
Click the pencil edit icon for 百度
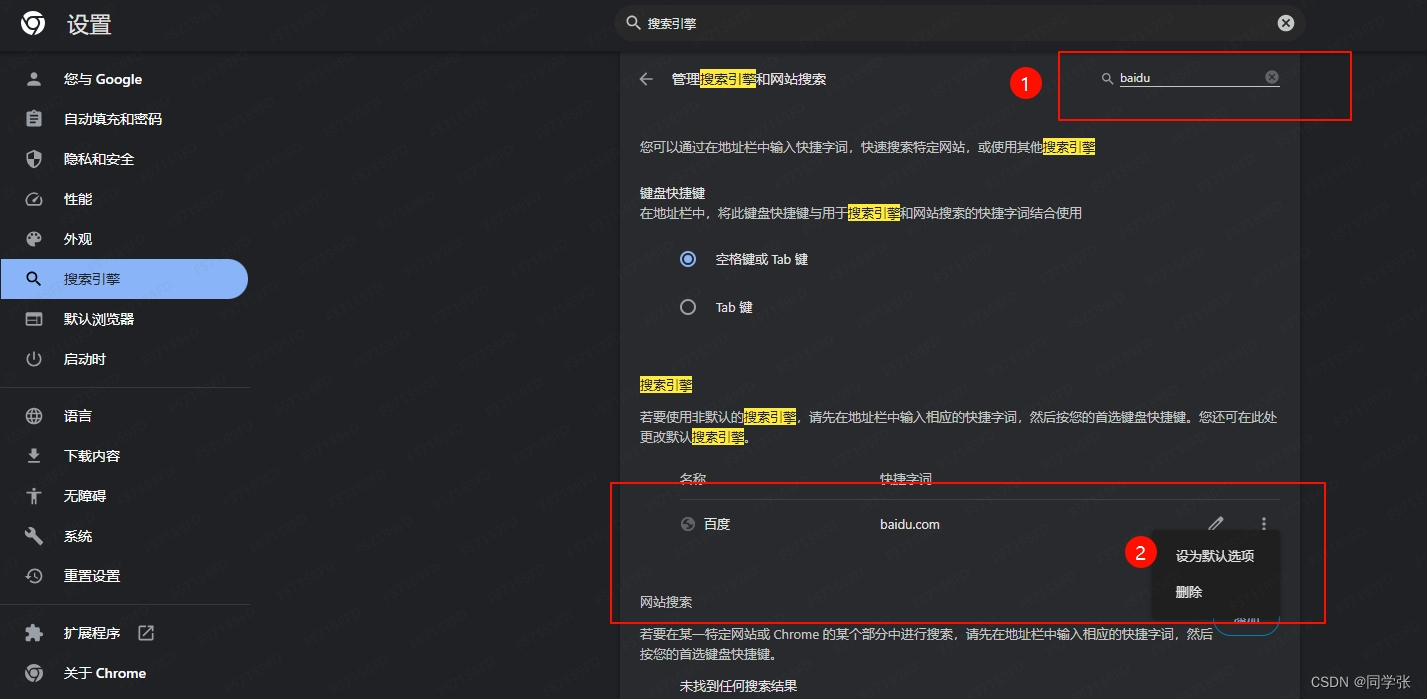pos(1215,524)
